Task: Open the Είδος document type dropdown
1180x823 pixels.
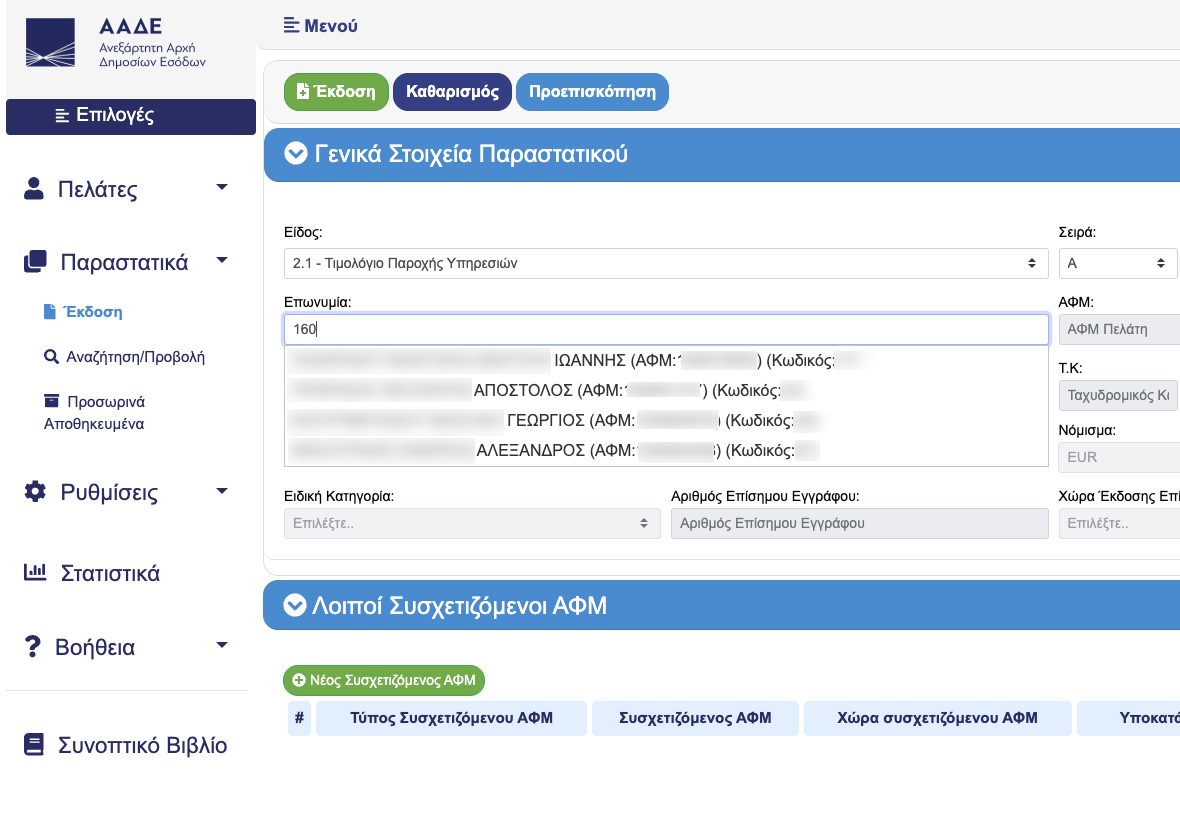Action: point(666,264)
